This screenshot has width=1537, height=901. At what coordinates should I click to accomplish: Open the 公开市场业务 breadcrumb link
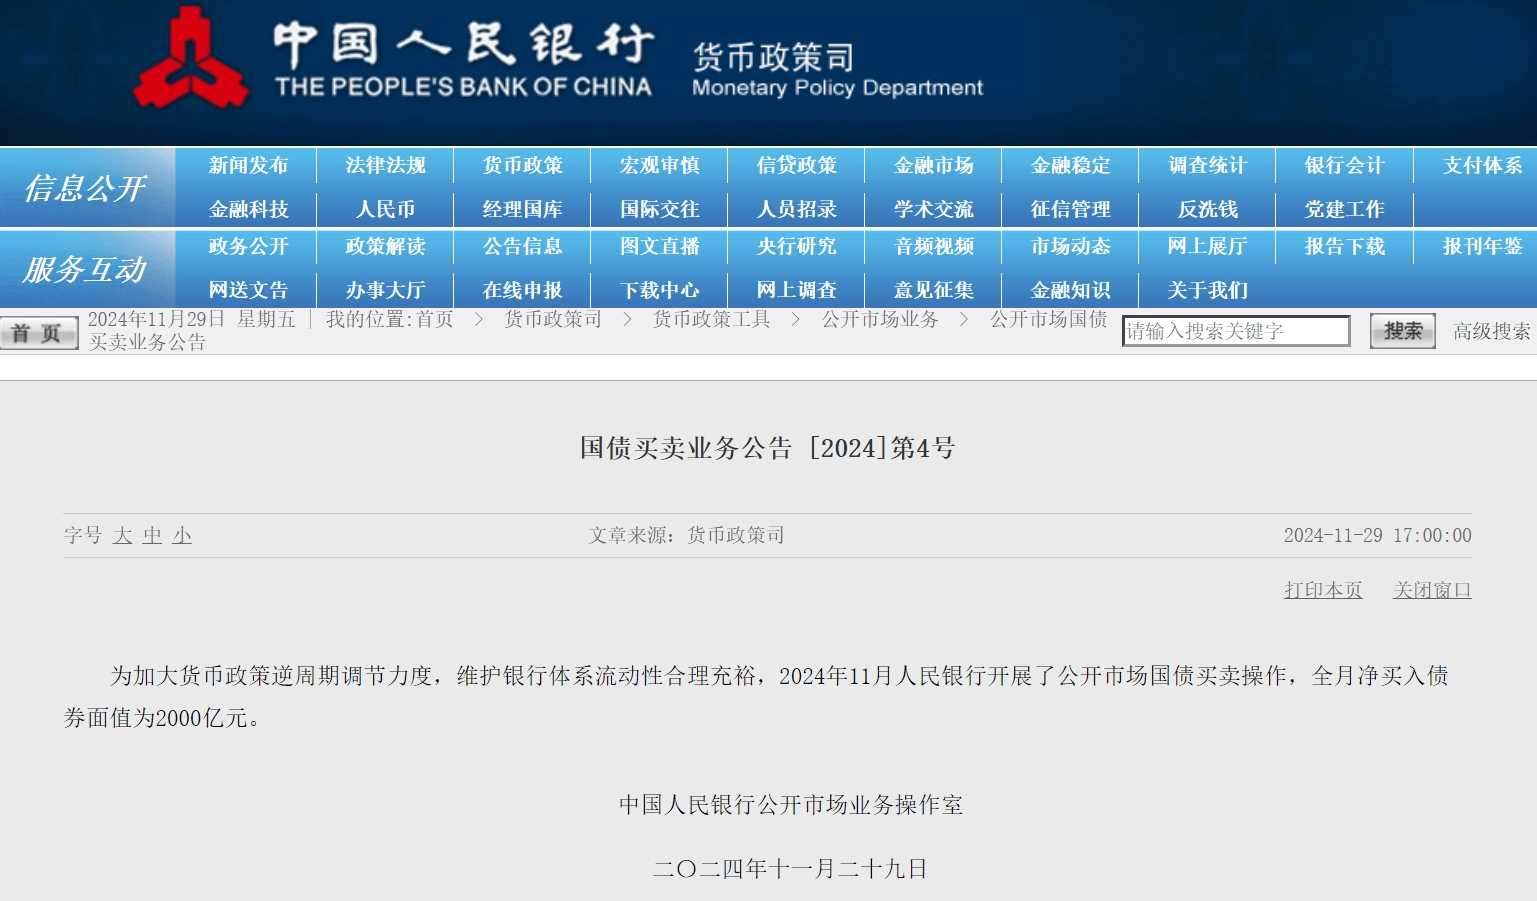pos(880,319)
